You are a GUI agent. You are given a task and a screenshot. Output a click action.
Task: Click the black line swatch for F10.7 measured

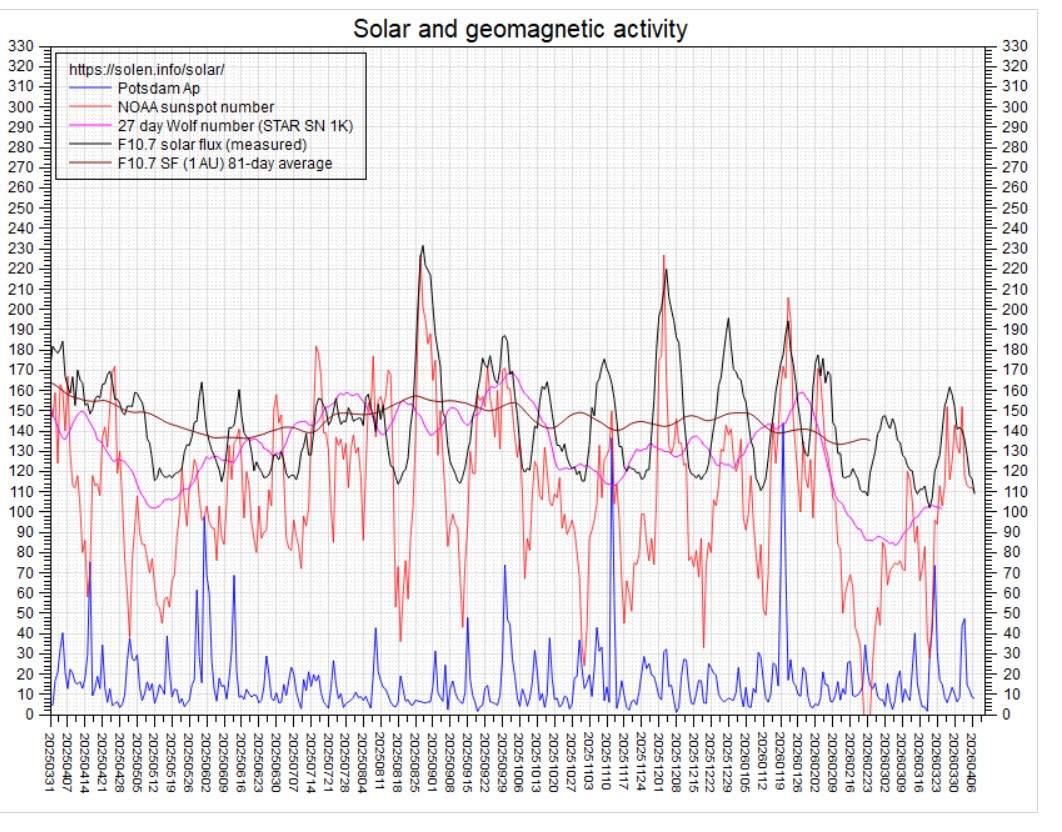89,144
